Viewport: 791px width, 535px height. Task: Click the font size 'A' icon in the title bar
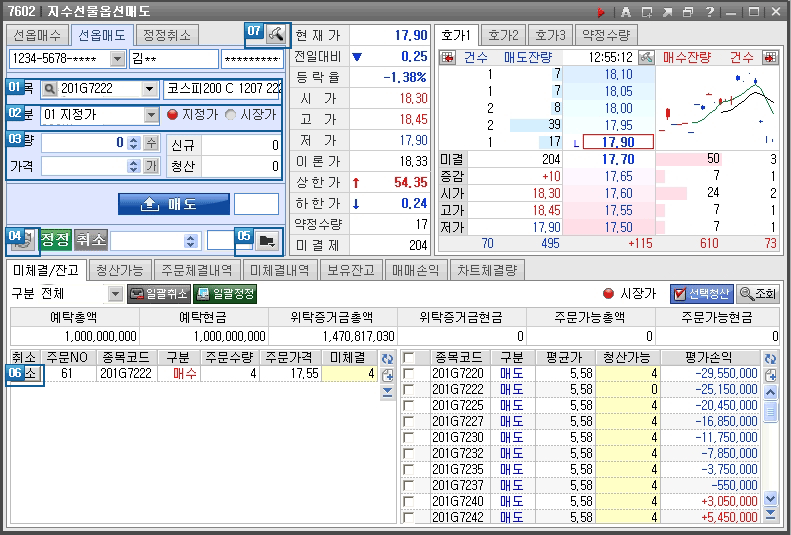626,12
